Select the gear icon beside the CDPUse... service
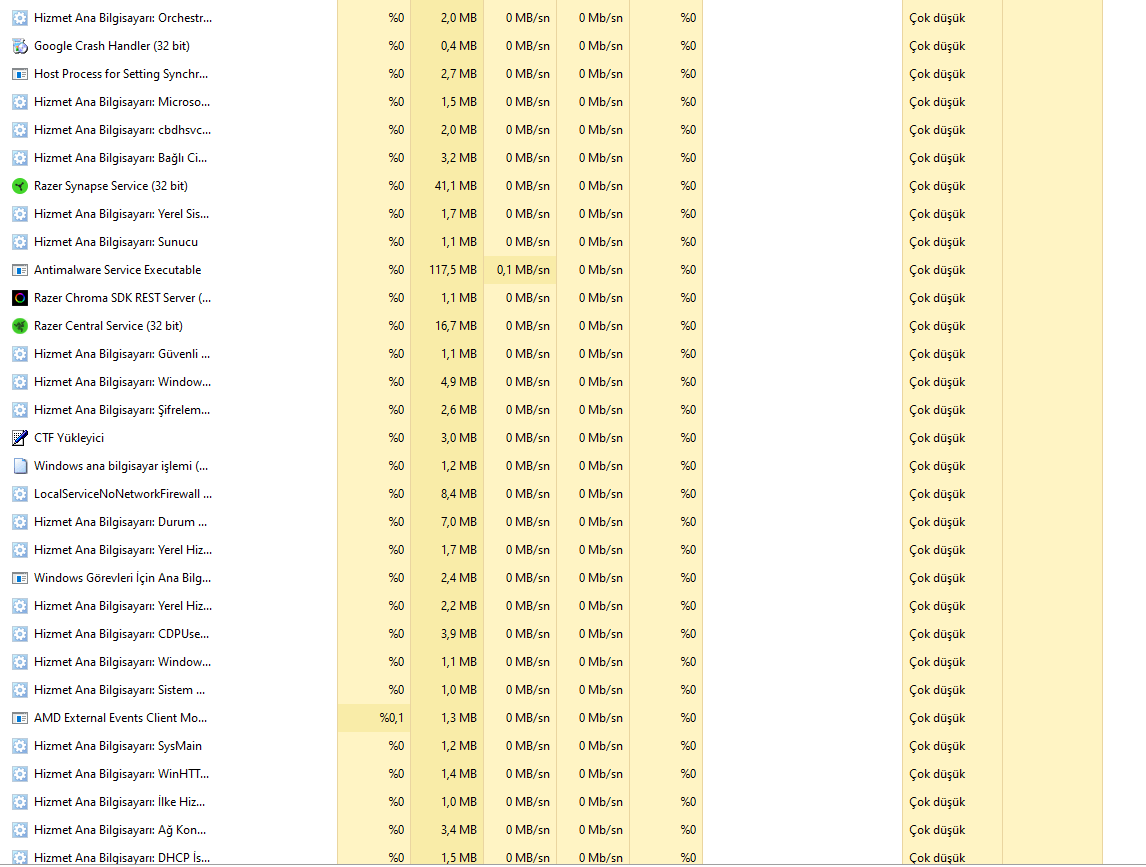The height and width of the screenshot is (867, 1146). coord(20,634)
